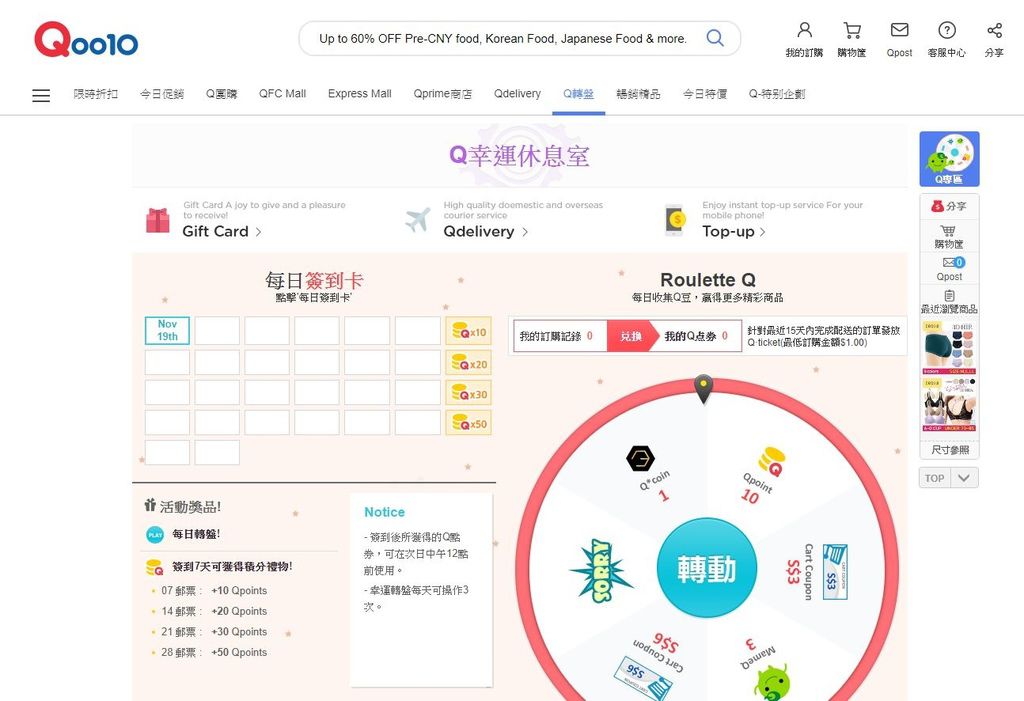Click the TOP button in the sidebar
1024x701 pixels.
(935, 478)
